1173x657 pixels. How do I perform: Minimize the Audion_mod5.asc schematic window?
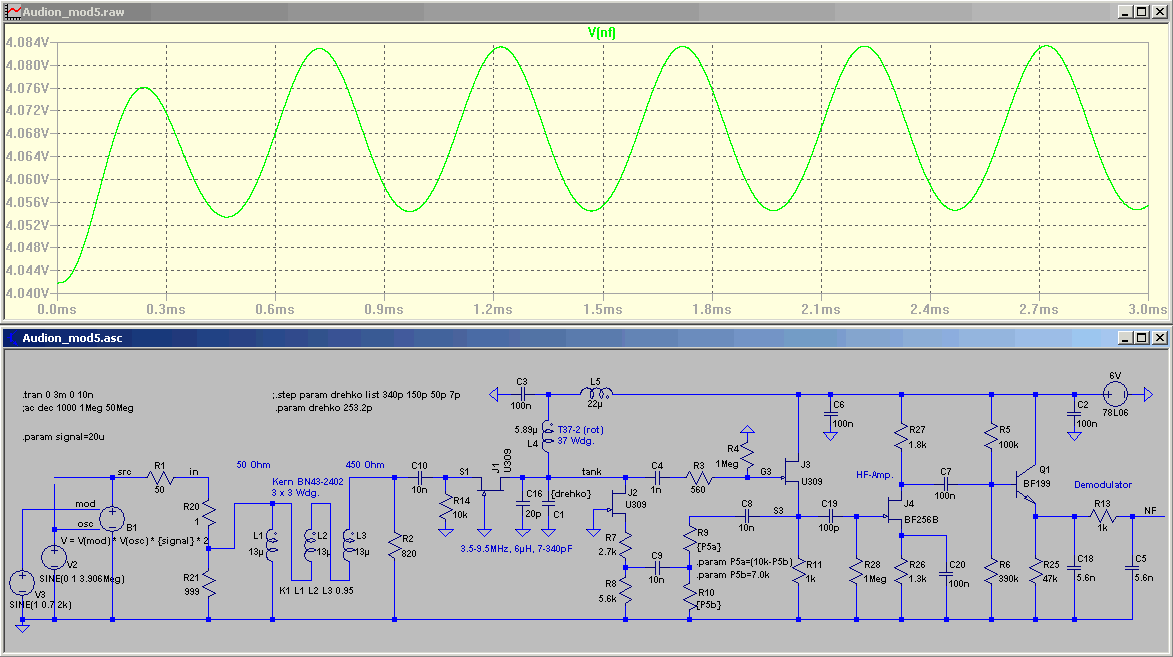(1126, 338)
